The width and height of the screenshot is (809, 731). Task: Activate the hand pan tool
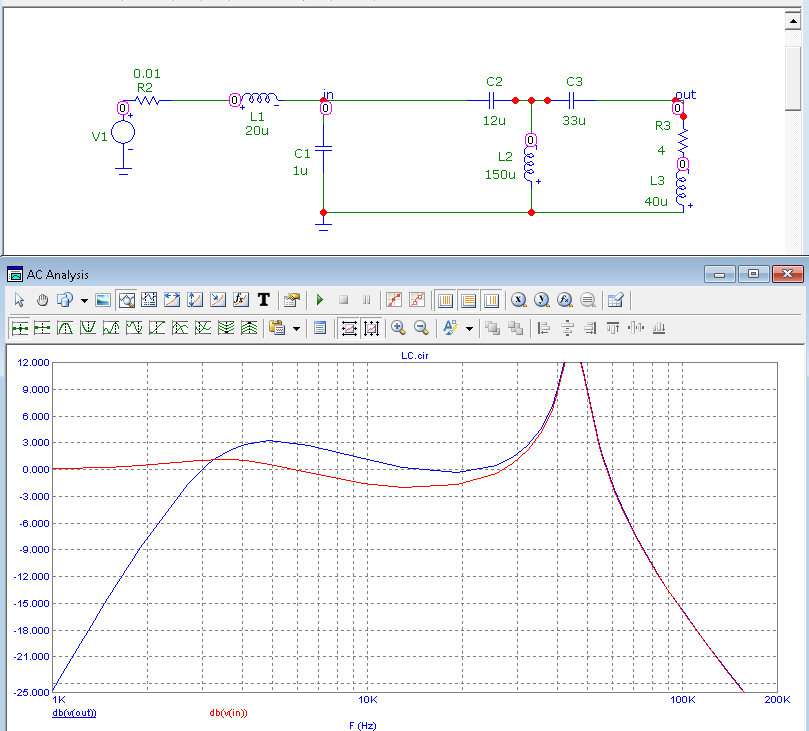tap(42, 300)
